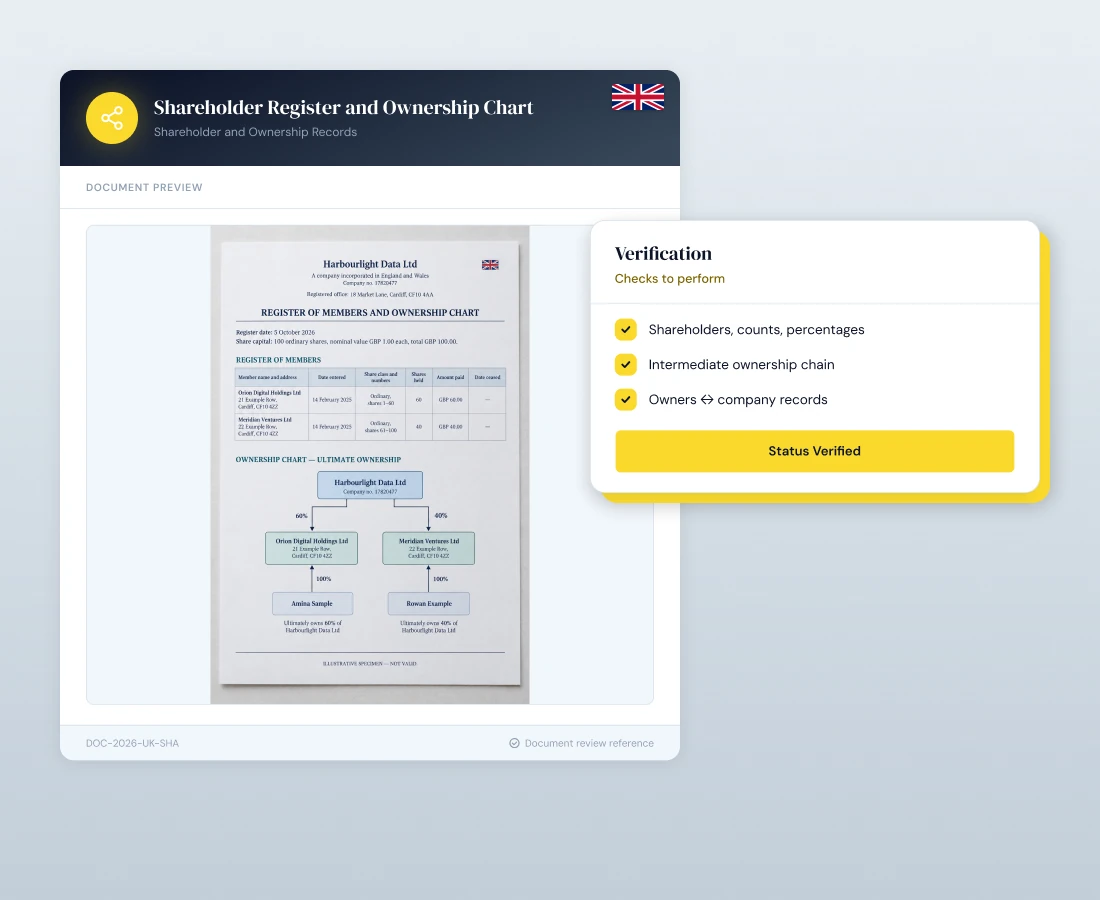Click the Register date line in document

coord(275,333)
